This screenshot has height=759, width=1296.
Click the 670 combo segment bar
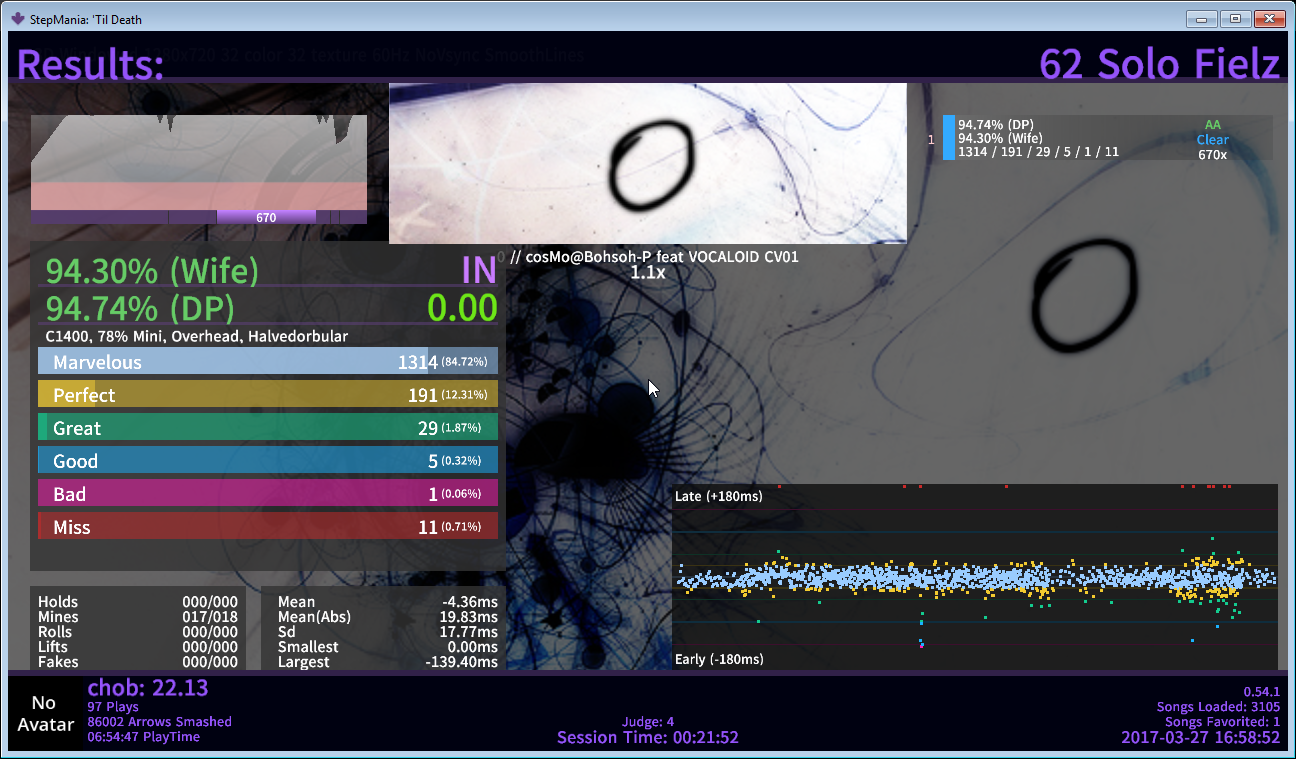(266, 217)
